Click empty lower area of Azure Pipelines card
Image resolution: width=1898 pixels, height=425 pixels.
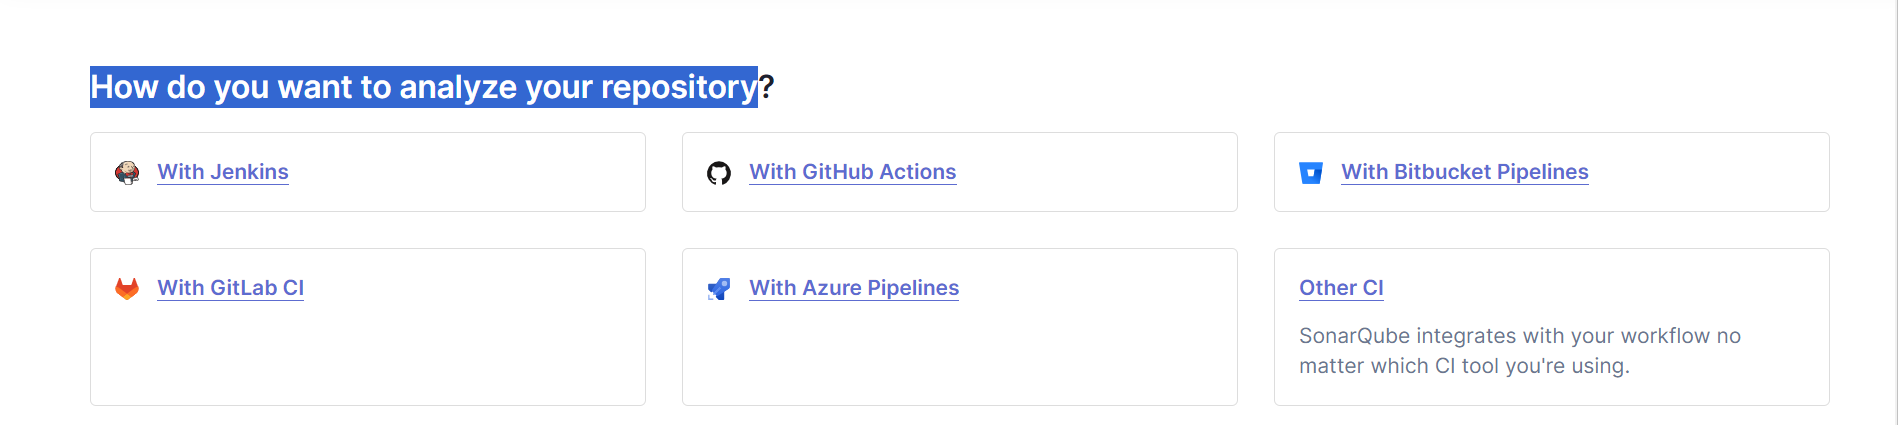[960, 355]
